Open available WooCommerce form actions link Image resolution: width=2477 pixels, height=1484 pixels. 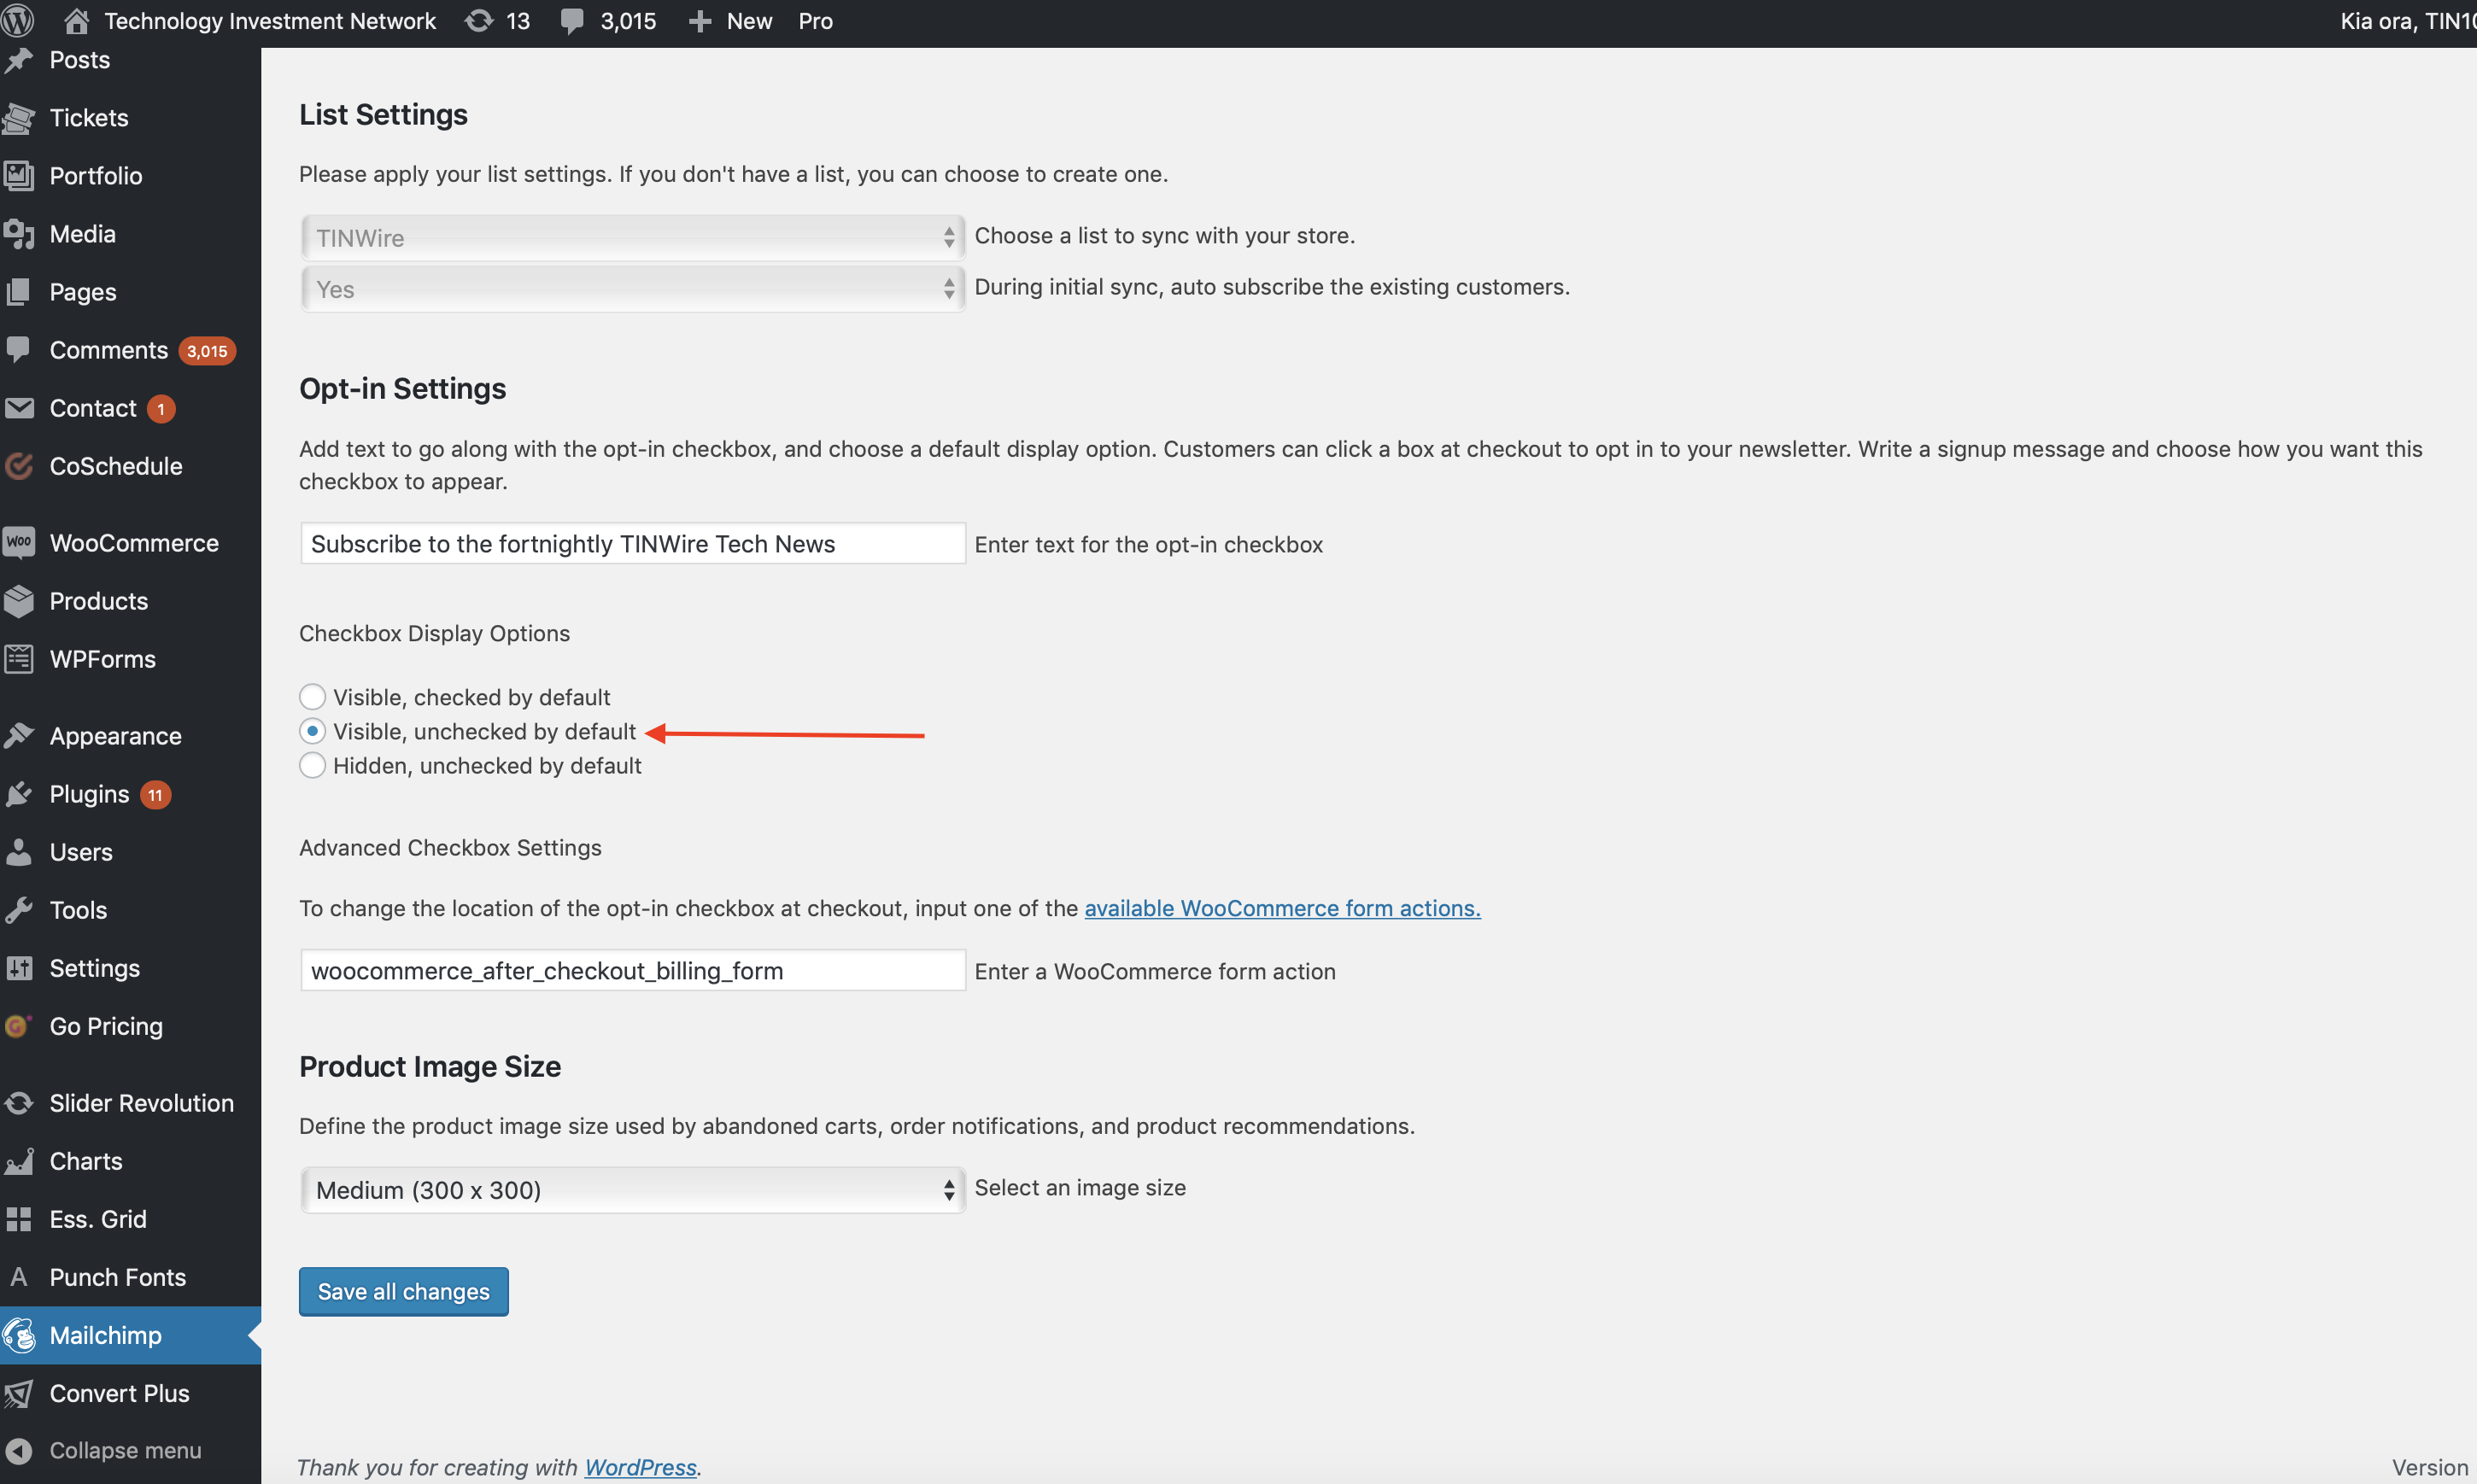1282,908
